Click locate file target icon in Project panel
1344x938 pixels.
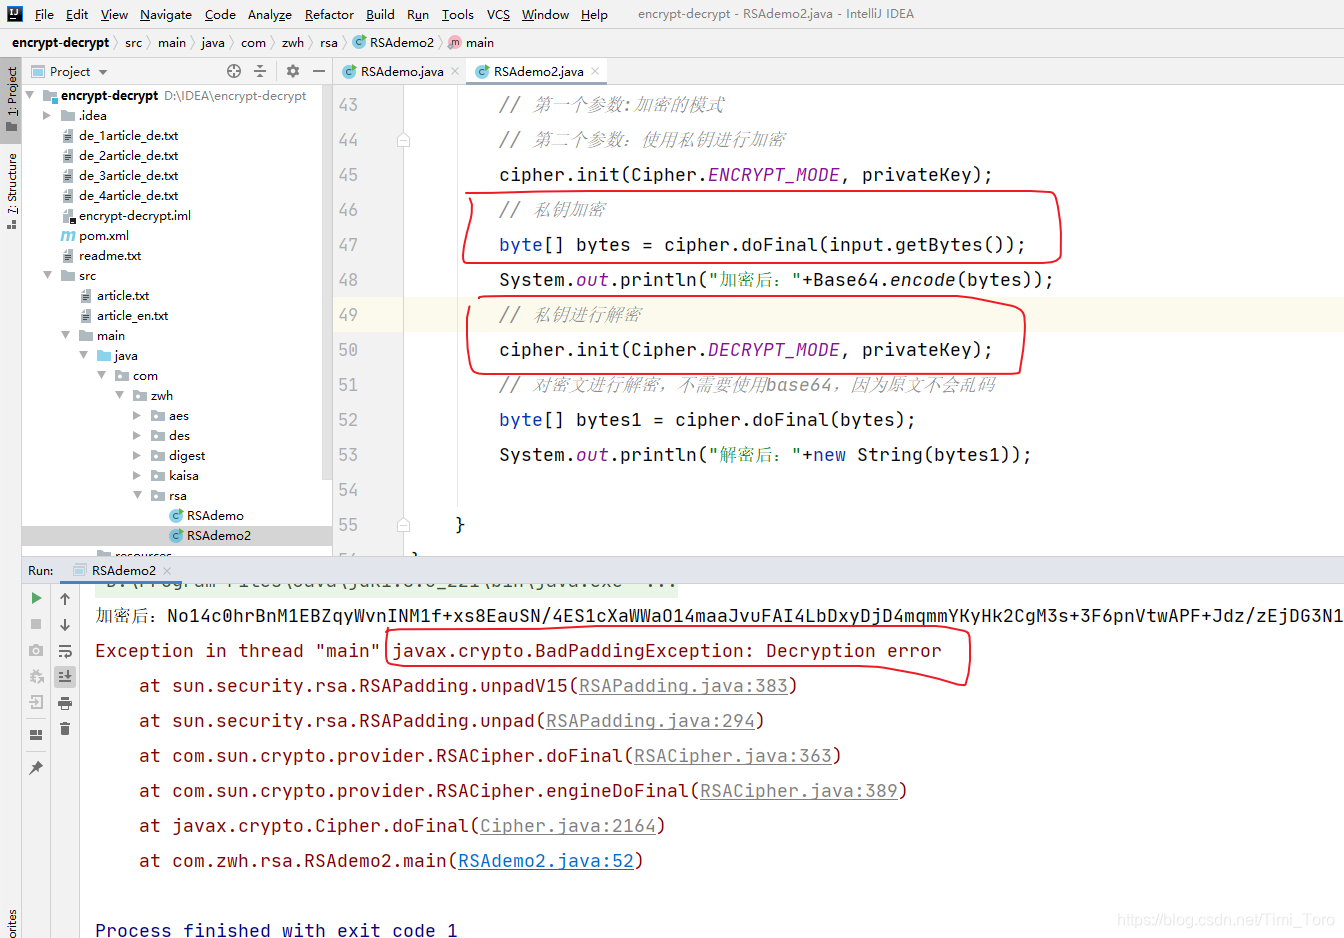(234, 71)
